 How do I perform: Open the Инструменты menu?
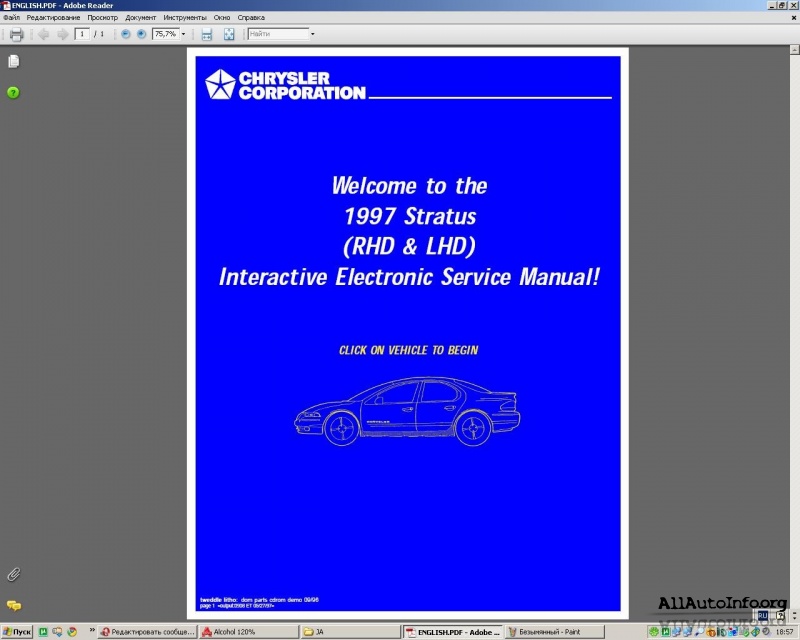185,17
